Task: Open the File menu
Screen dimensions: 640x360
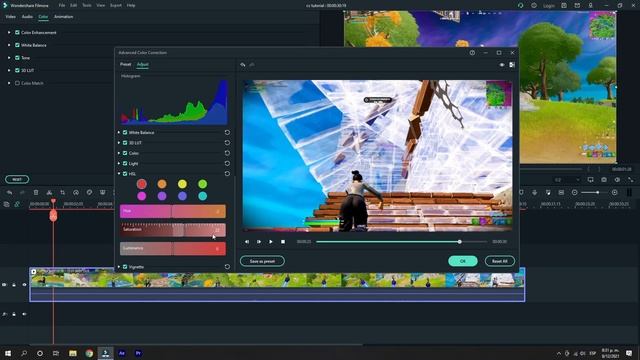Action: [62, 5]
